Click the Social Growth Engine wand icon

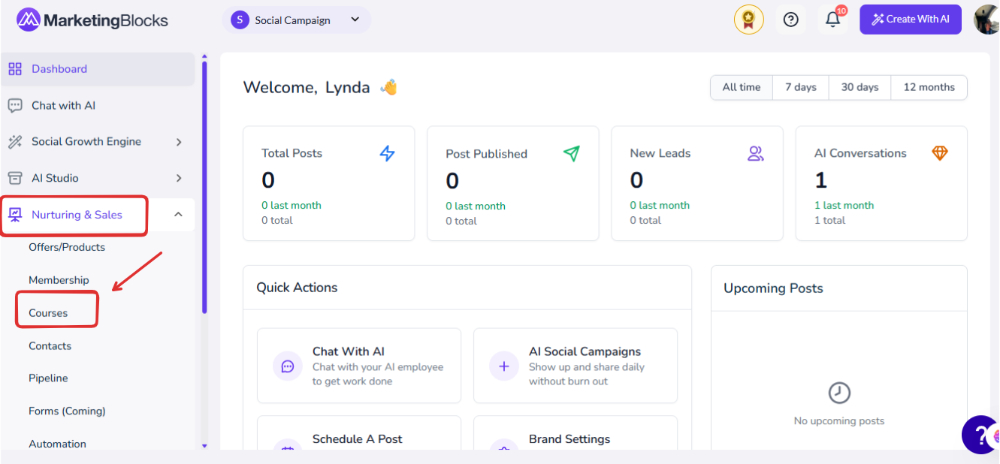pyautogui.click(x=15, y=141)
